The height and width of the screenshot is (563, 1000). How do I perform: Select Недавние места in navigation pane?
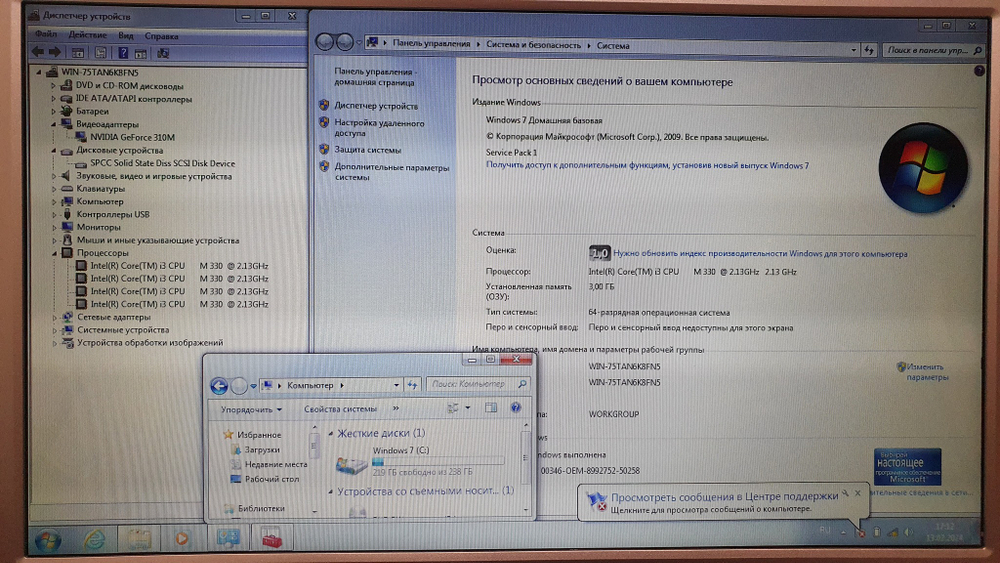point(276,464)
